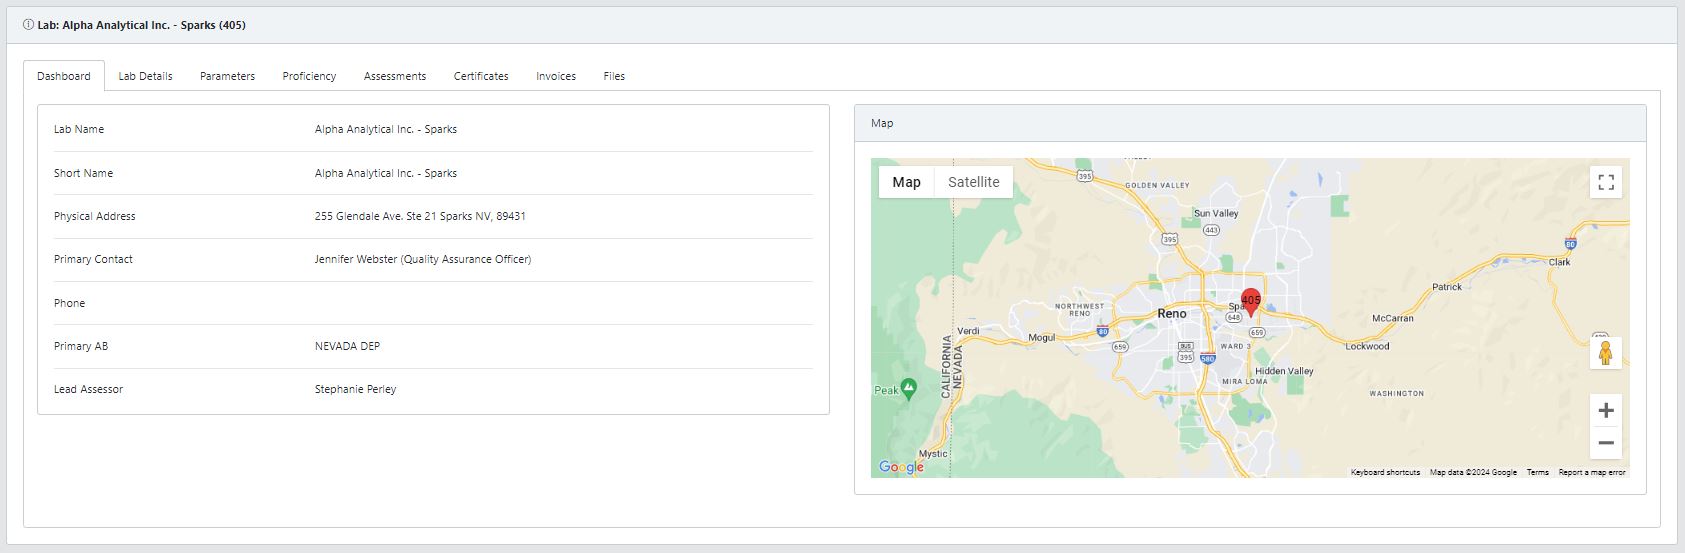Click the Patrick map label
Viewport: 1685px width, 553px height.
[1447, 286]
